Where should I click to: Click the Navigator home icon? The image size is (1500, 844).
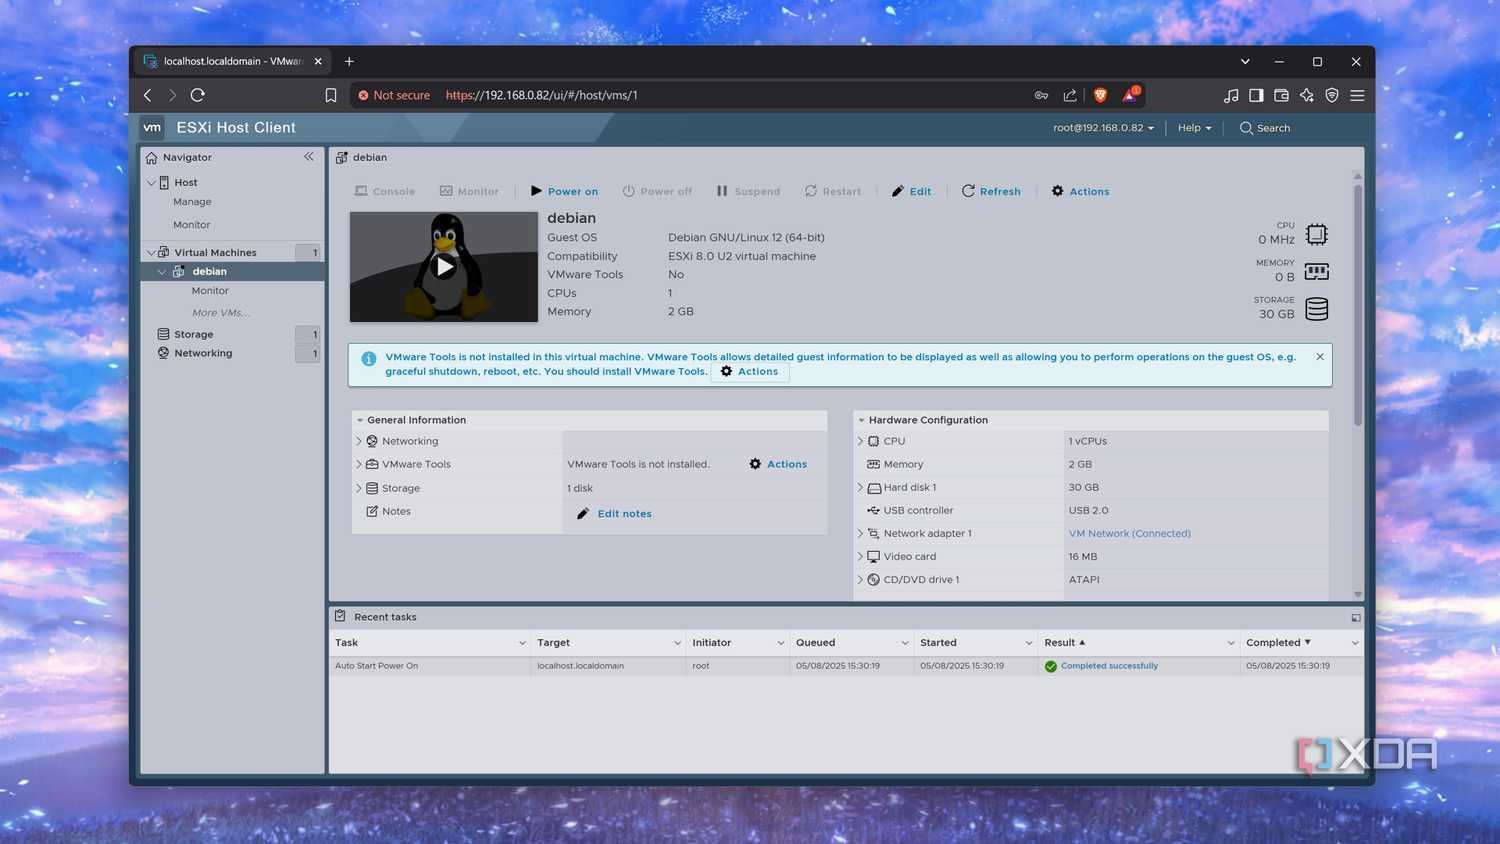(152, 157)
